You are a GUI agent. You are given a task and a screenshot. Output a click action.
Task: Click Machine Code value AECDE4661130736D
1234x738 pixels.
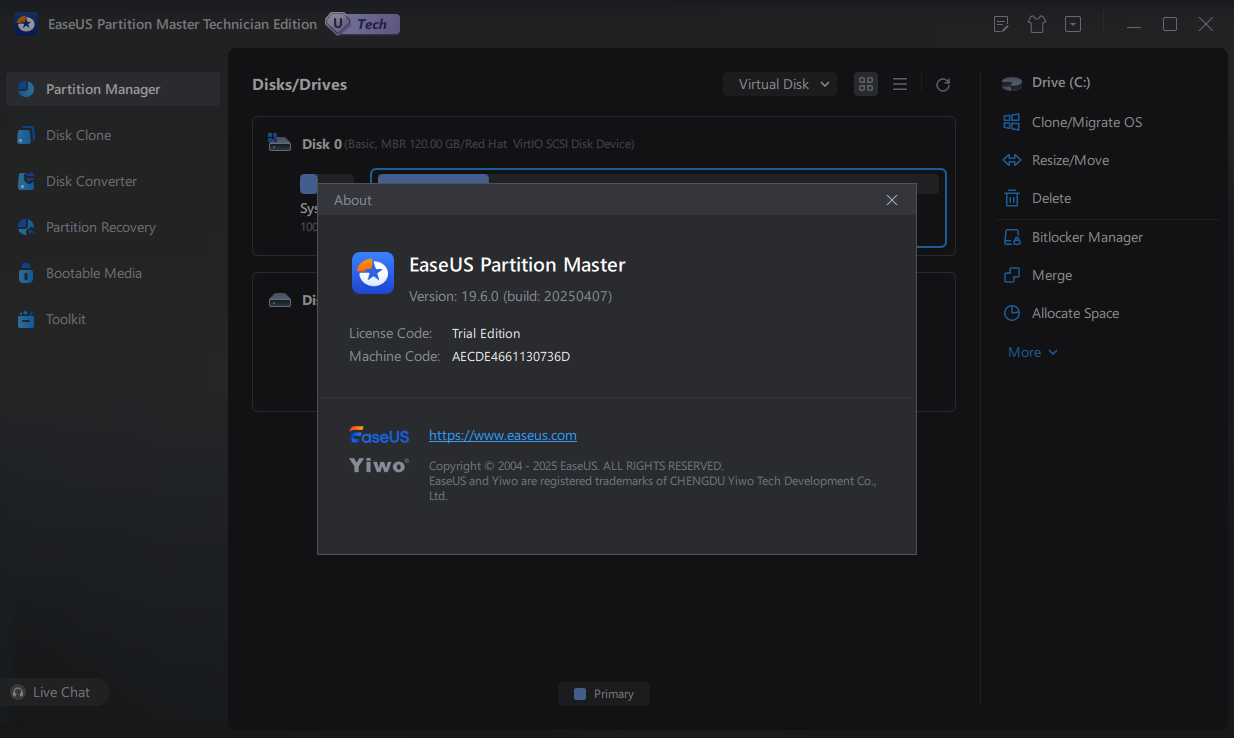(x=511, y=356)
